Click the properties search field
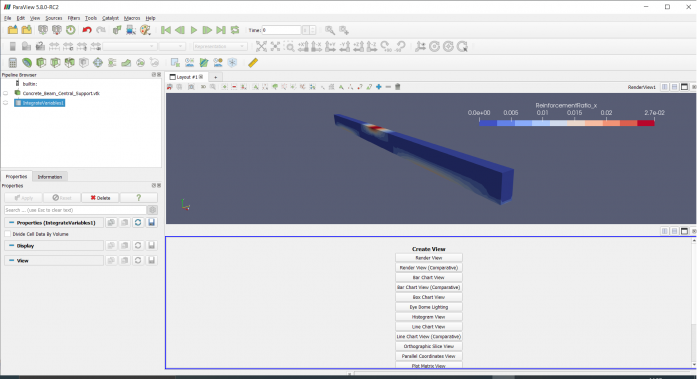The image size is (700, 379). coord(75,210)
